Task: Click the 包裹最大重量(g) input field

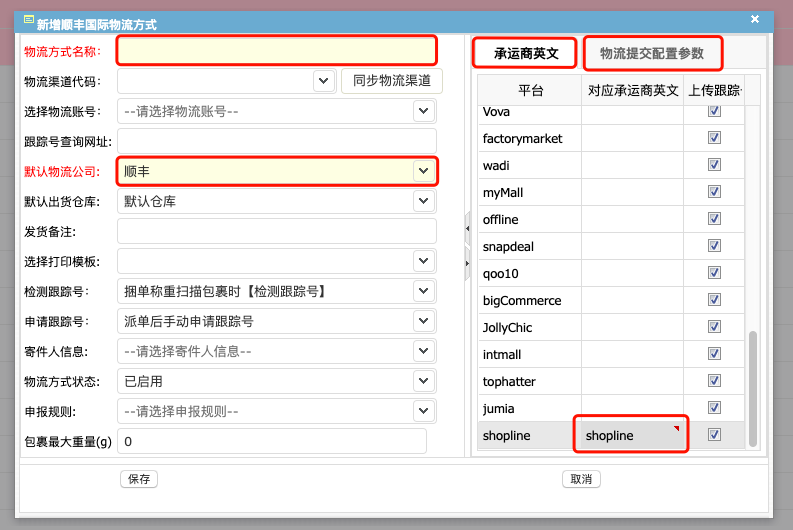Action: [x=272, y=441]
